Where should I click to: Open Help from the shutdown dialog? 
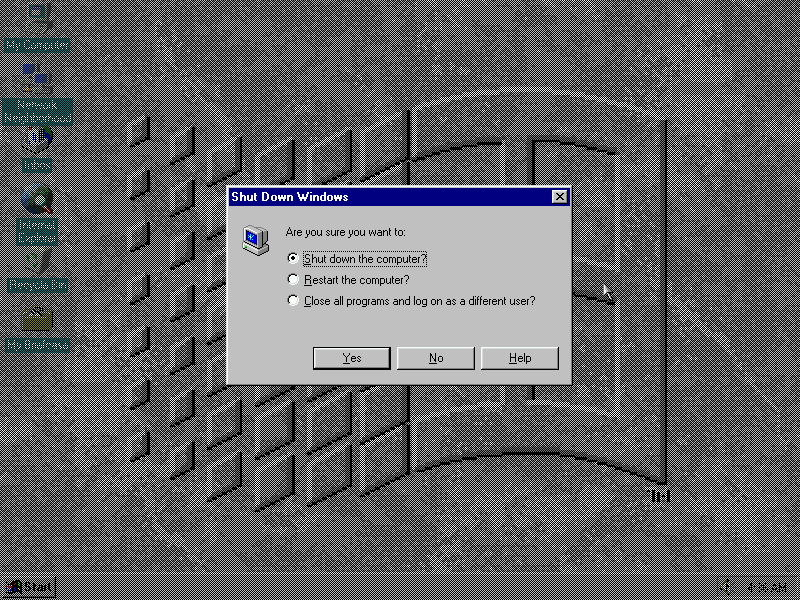pyautogui.click(x=520, y=358)
